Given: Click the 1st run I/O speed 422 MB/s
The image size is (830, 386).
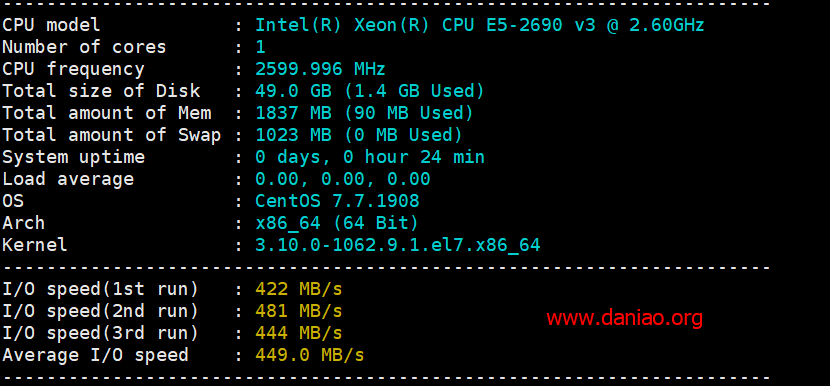Looking at the screenshot, I should 299,289.
